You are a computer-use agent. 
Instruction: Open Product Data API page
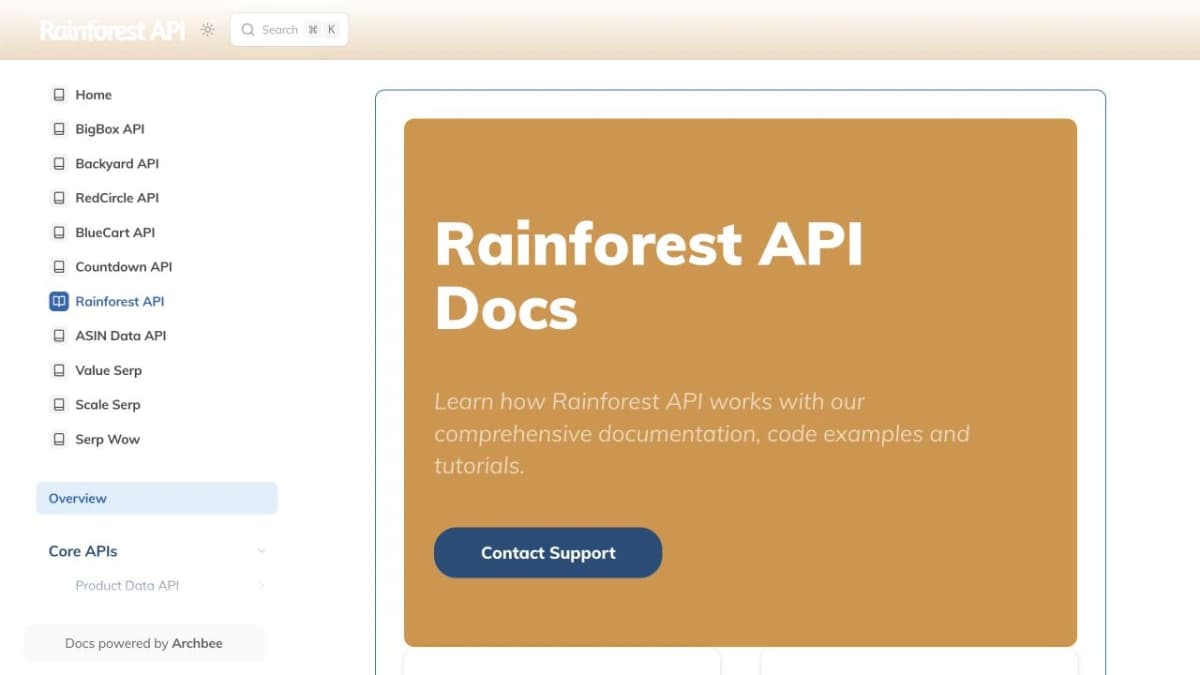(x=127, y=586)
